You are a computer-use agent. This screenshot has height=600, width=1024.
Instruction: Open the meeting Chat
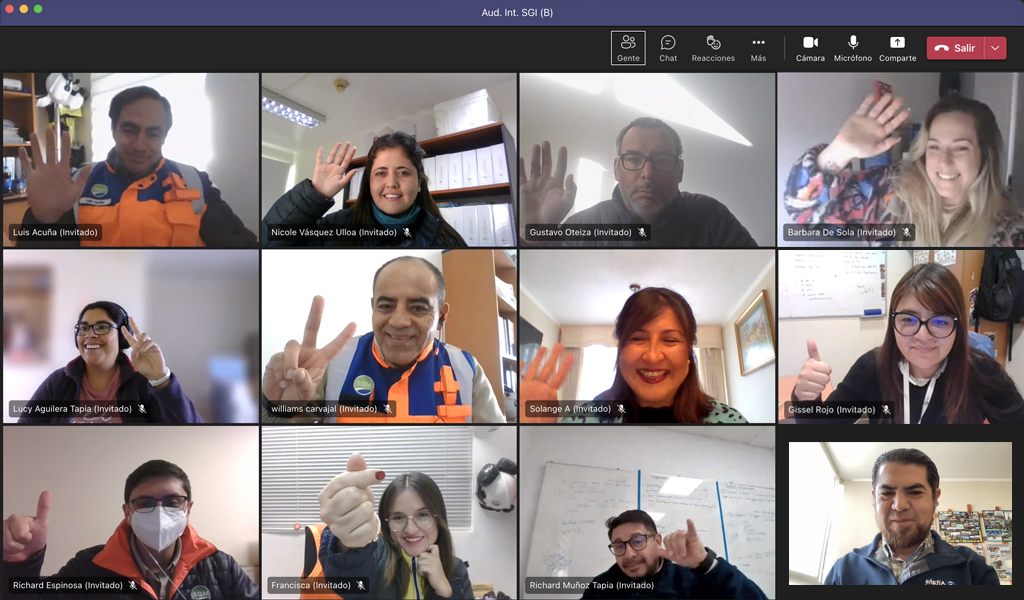668,48
